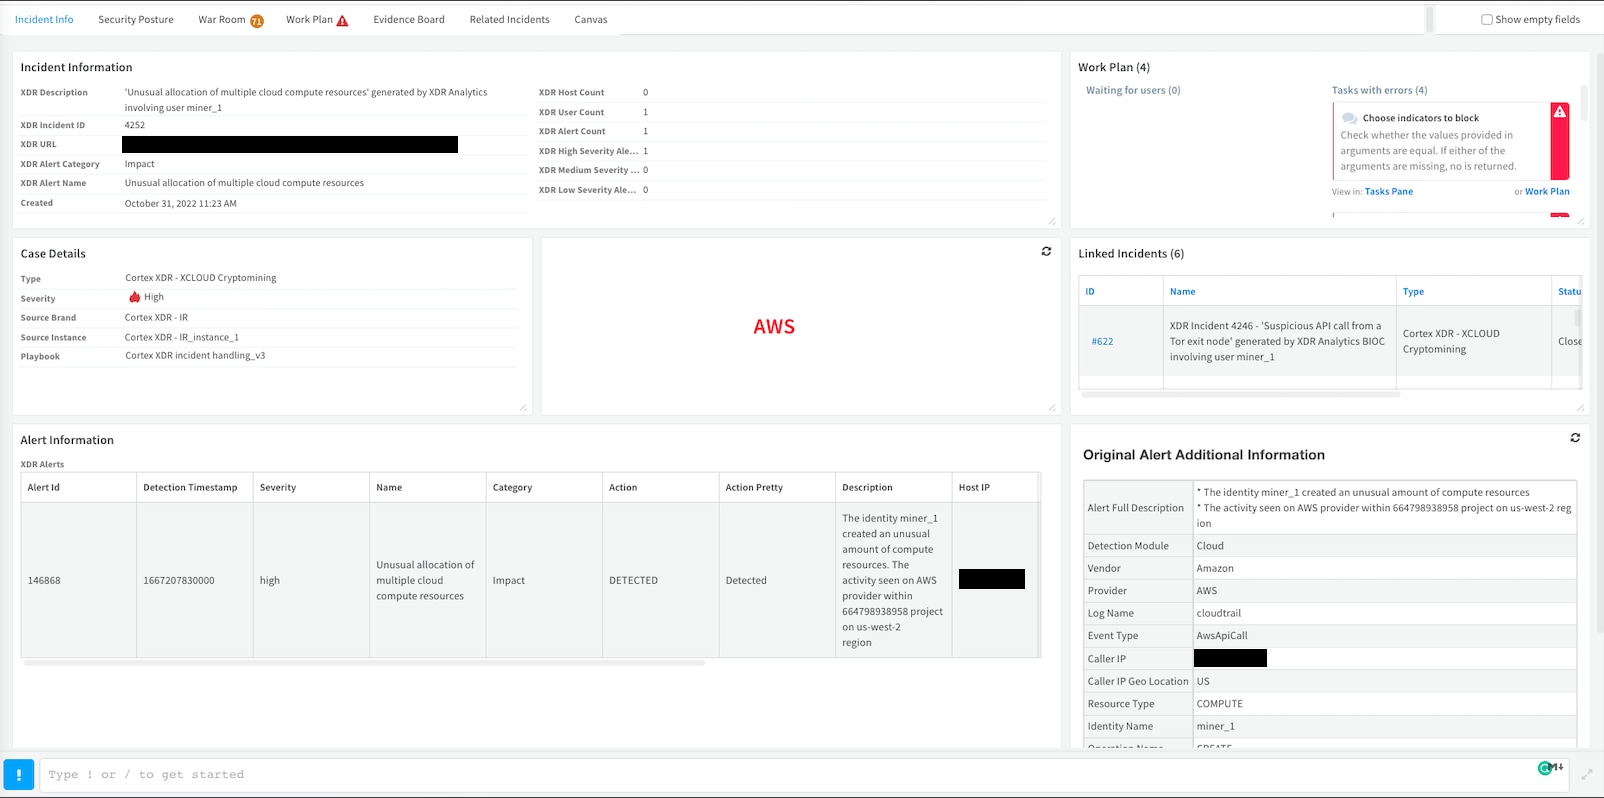
Task: Click the Linked Incidents resize handle
Action: pos(1580,407)
